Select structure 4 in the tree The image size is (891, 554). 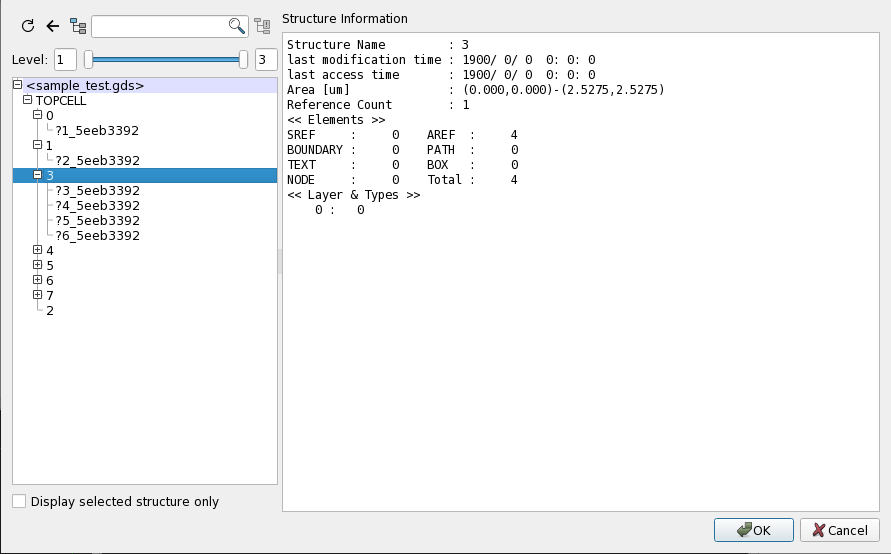[50, 251]
